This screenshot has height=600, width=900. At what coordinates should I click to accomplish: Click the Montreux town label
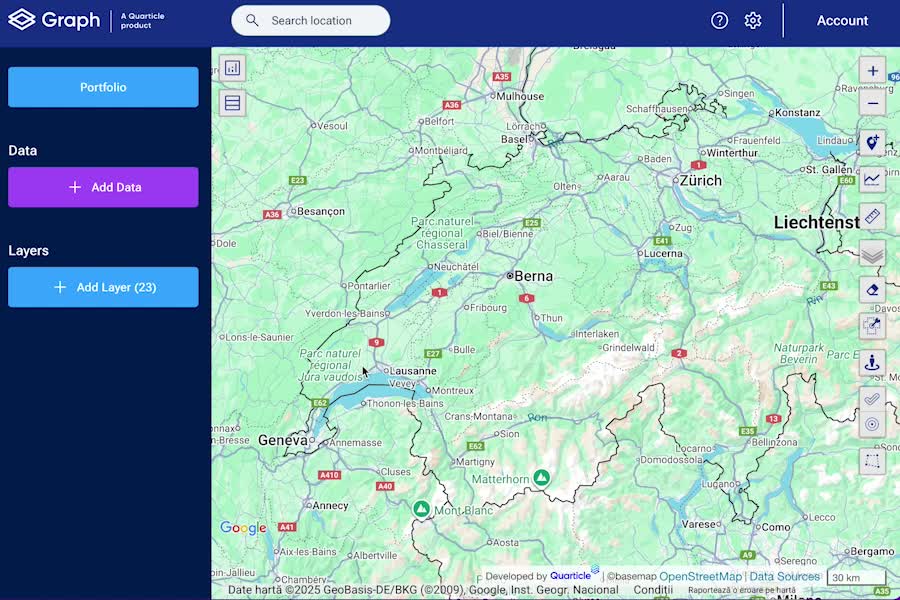(453, 390)
